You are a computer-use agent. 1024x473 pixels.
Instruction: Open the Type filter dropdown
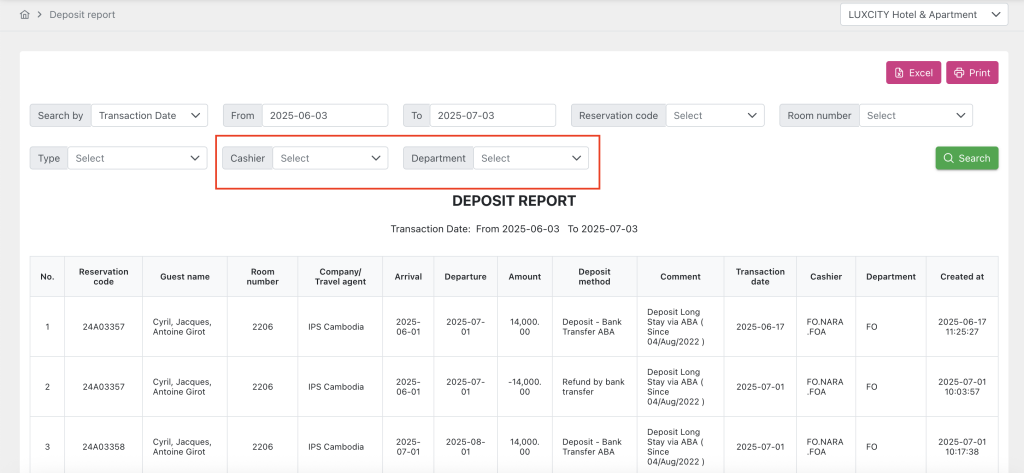tap(138, 158)
